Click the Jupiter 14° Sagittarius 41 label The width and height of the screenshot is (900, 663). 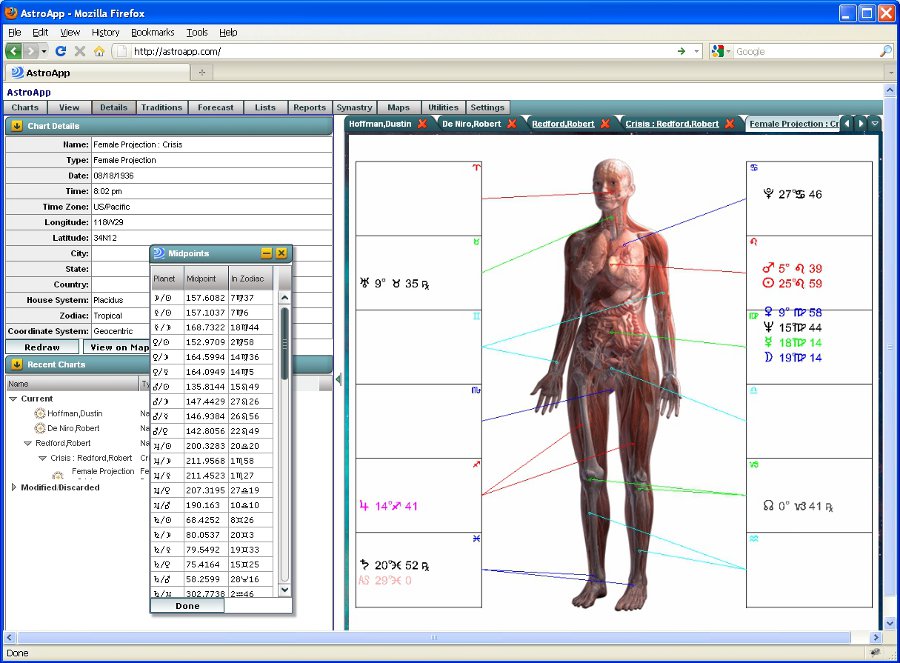389,506
